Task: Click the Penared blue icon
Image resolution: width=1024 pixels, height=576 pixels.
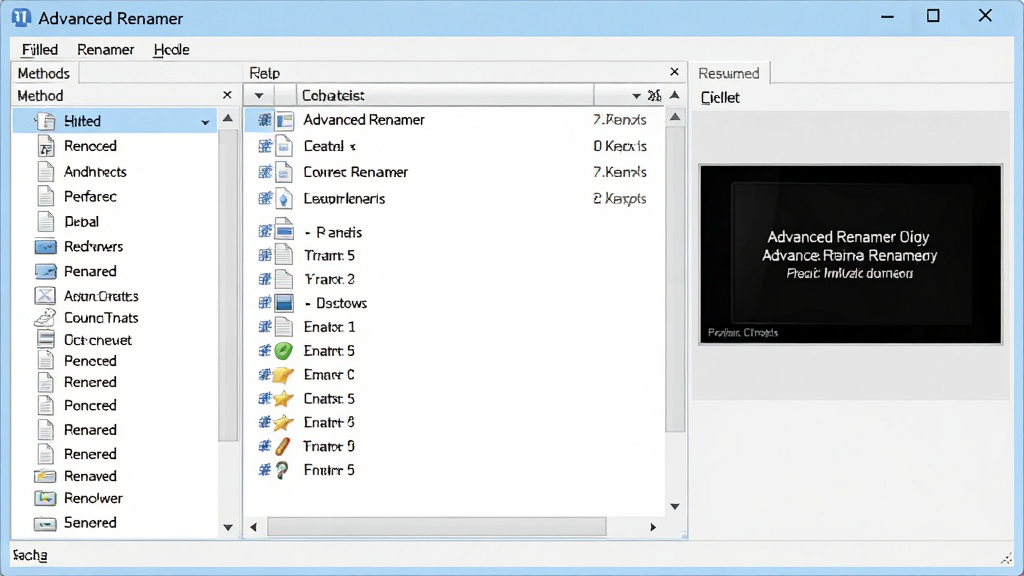Action: [x=46, y=271]
